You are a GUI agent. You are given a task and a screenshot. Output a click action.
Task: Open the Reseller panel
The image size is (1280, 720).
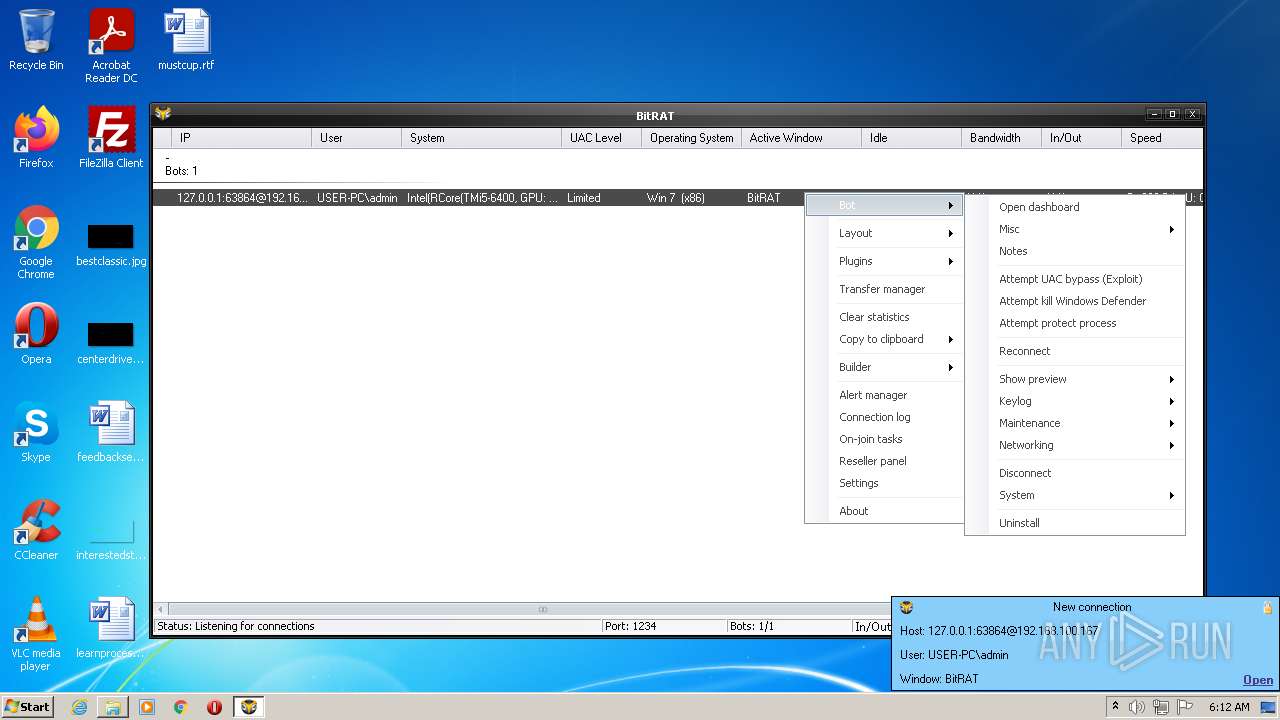pos(884,461)
